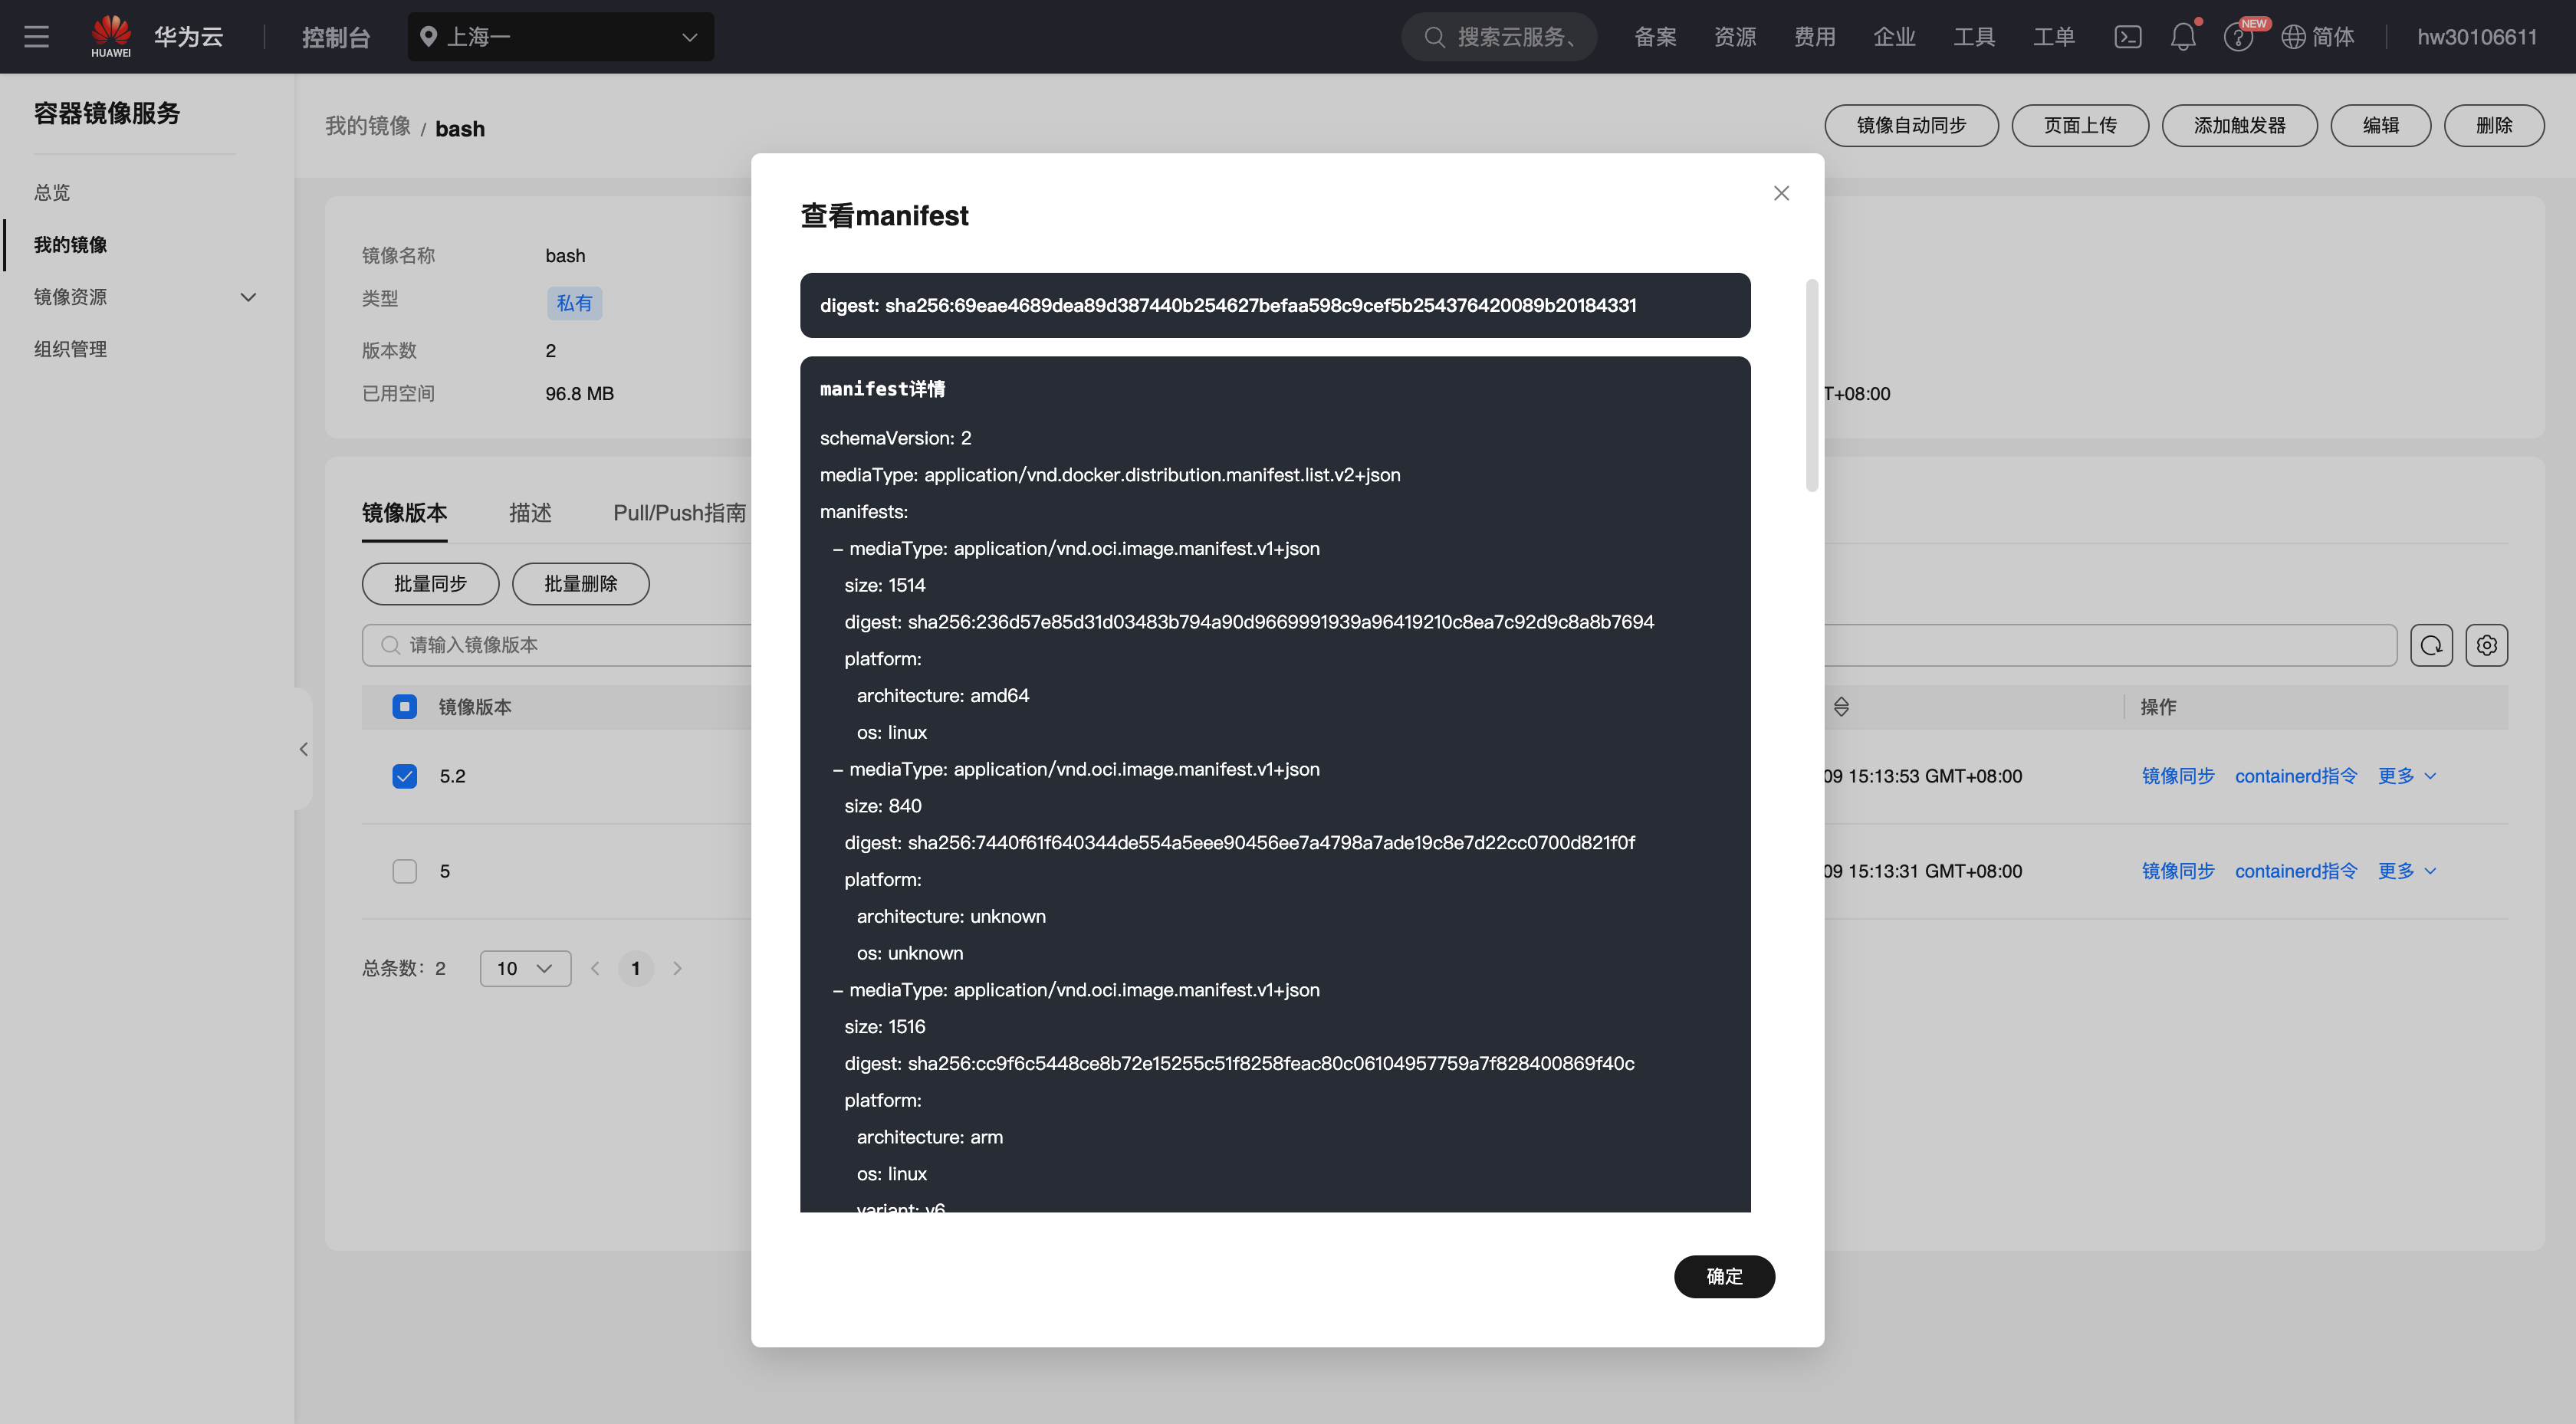Click the 私有 type tag

(574, 303)
